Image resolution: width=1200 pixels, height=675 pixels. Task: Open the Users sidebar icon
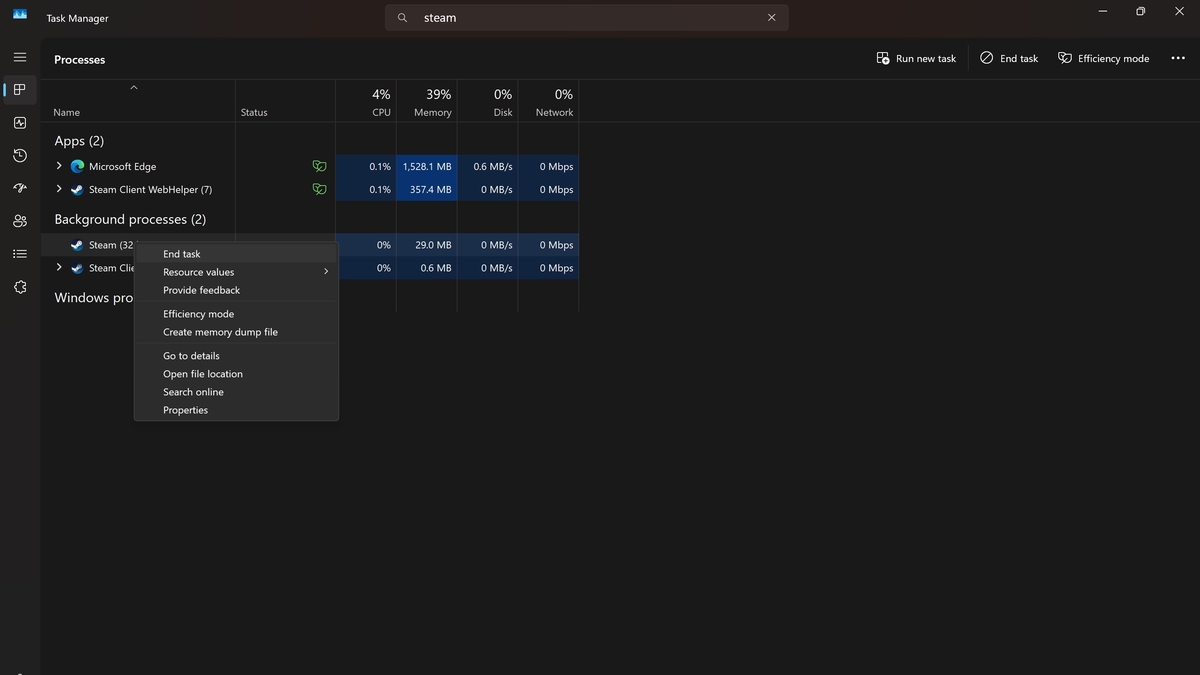coord(20,221)
